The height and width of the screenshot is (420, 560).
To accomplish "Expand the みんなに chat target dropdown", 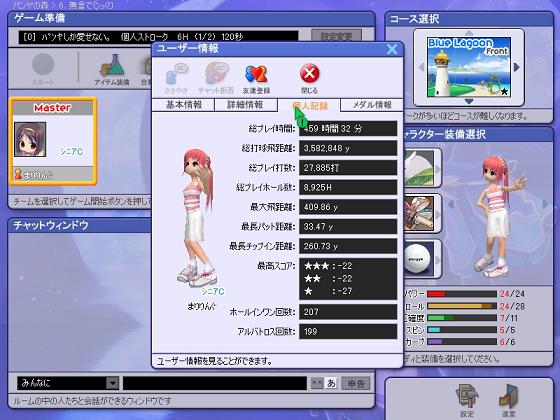I will [112, 383].
